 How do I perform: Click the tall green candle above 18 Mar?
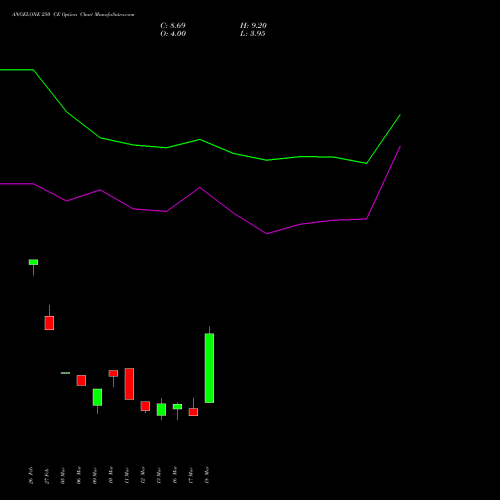(209, 368)
